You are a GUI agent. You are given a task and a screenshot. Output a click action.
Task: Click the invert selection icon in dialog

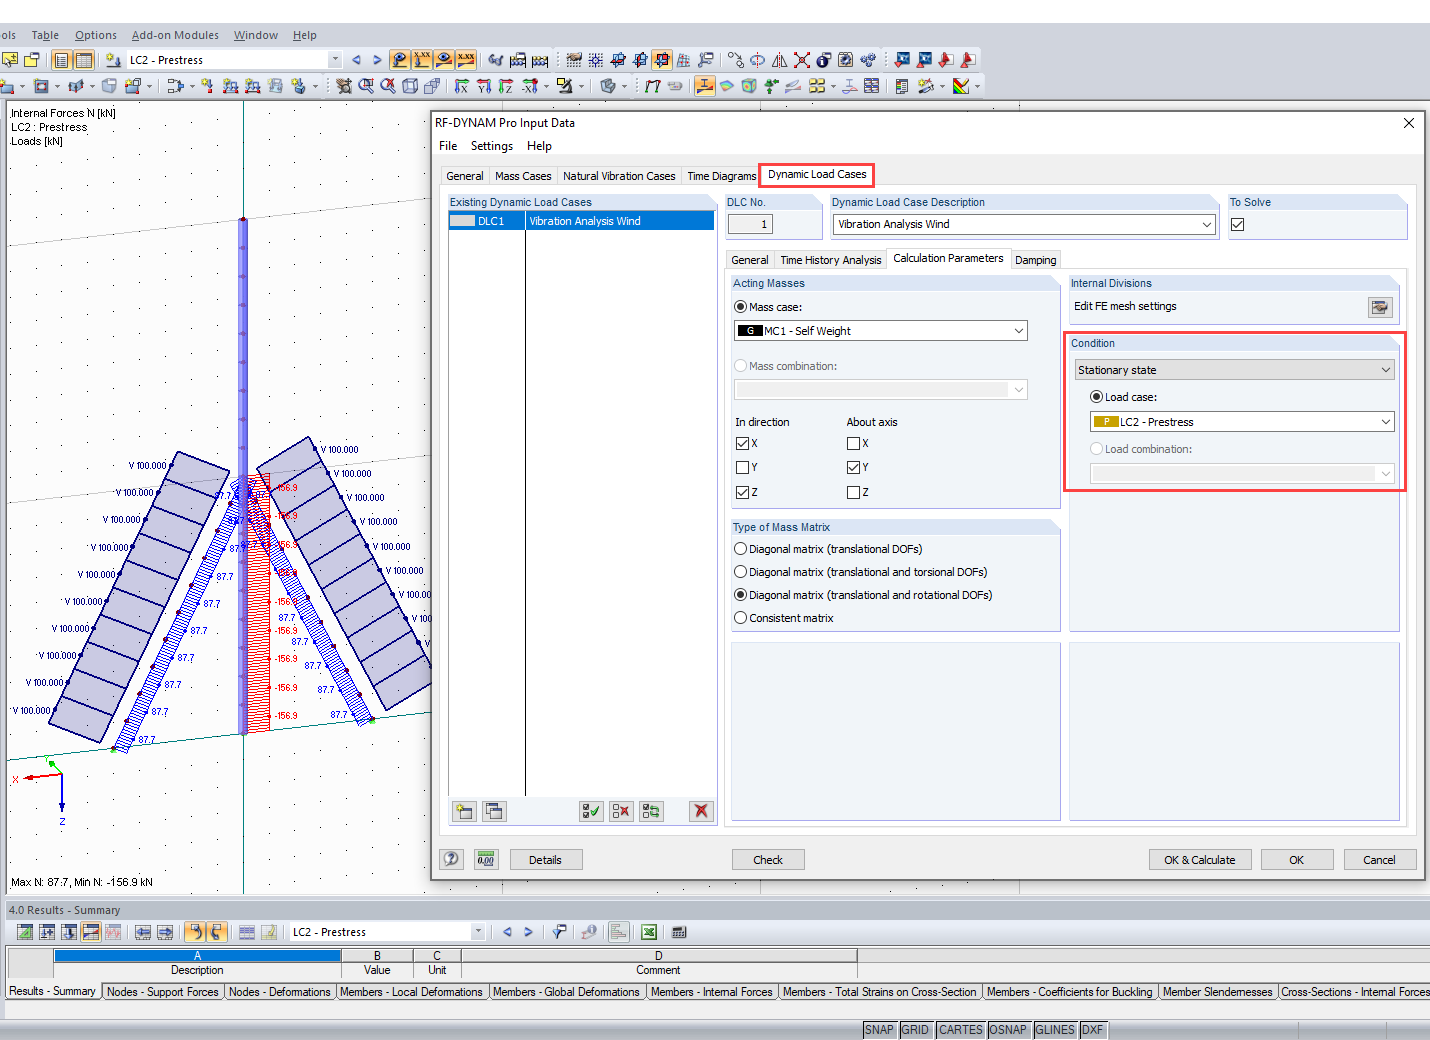click(x=651, y=811)
